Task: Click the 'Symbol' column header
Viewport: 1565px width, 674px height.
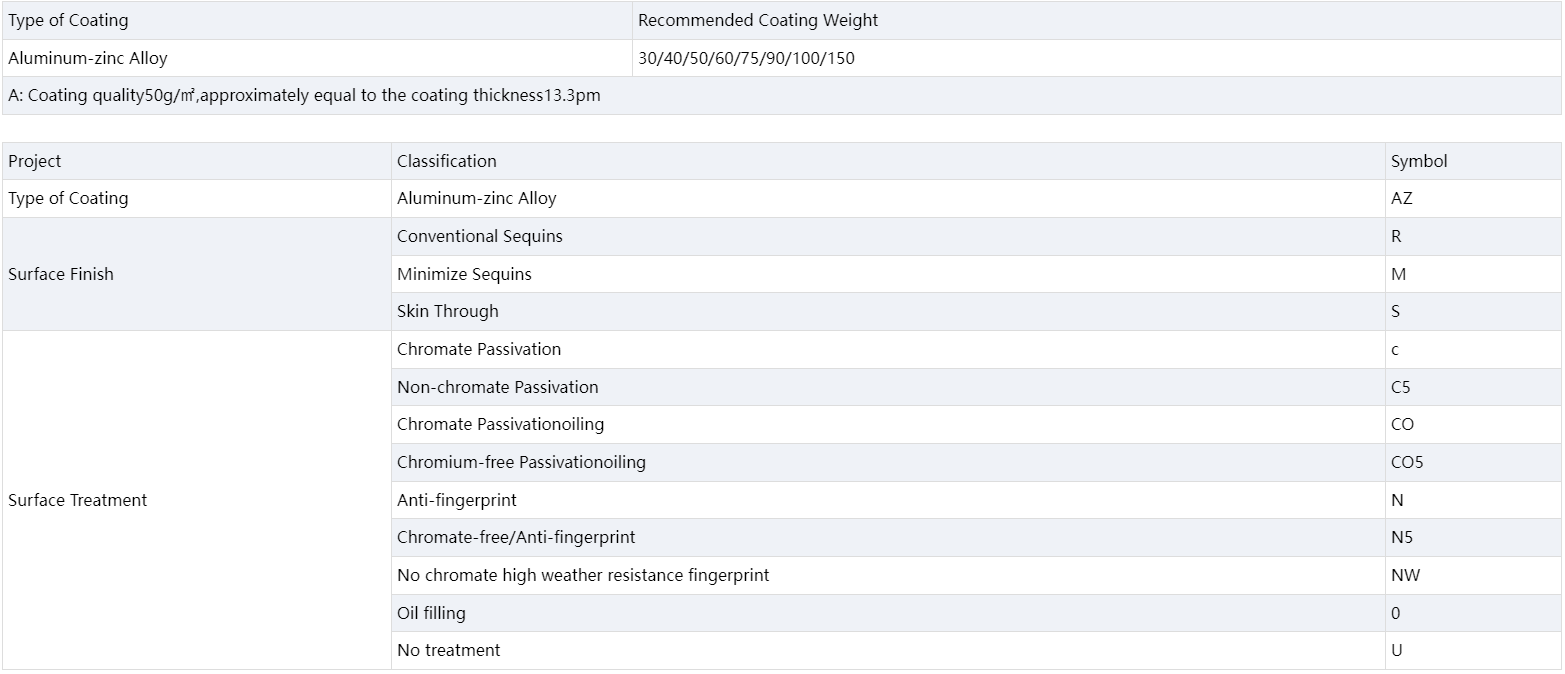Action: (1419, 161)
